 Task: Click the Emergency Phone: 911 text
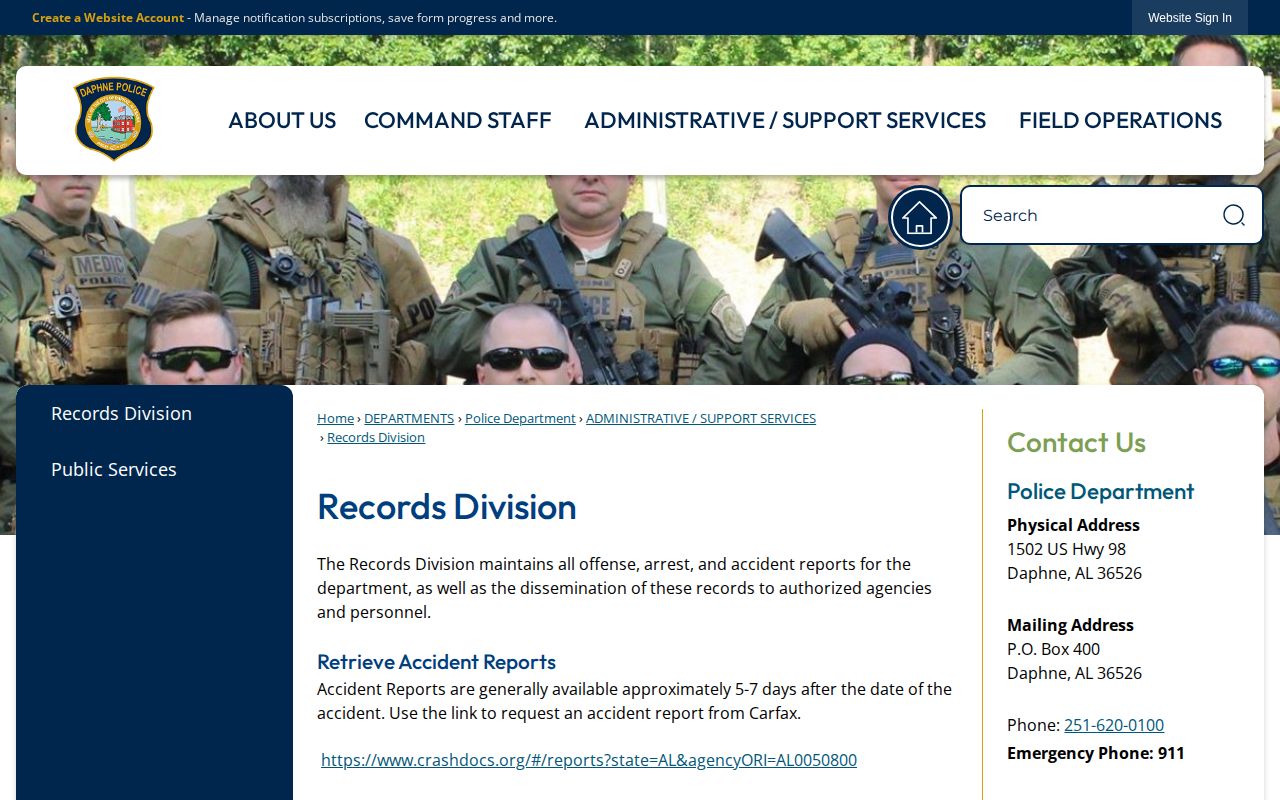tap(1096, 753)
